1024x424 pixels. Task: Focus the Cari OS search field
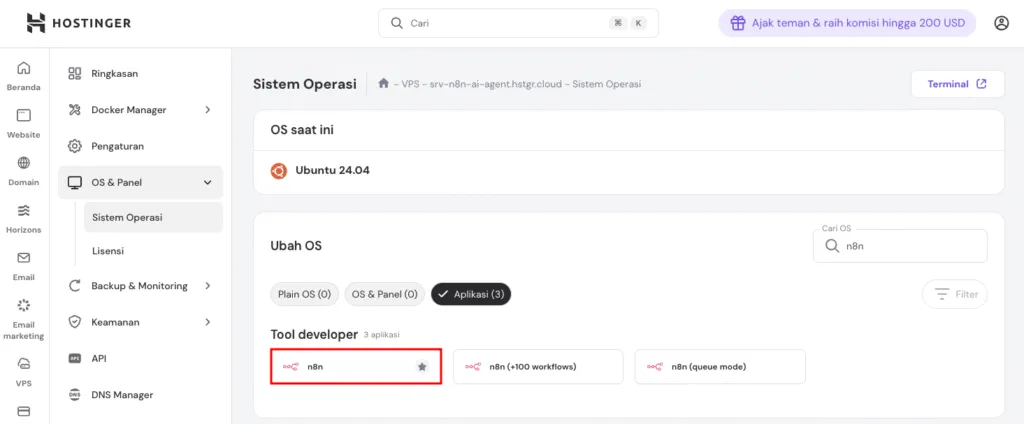click(900, 246)
